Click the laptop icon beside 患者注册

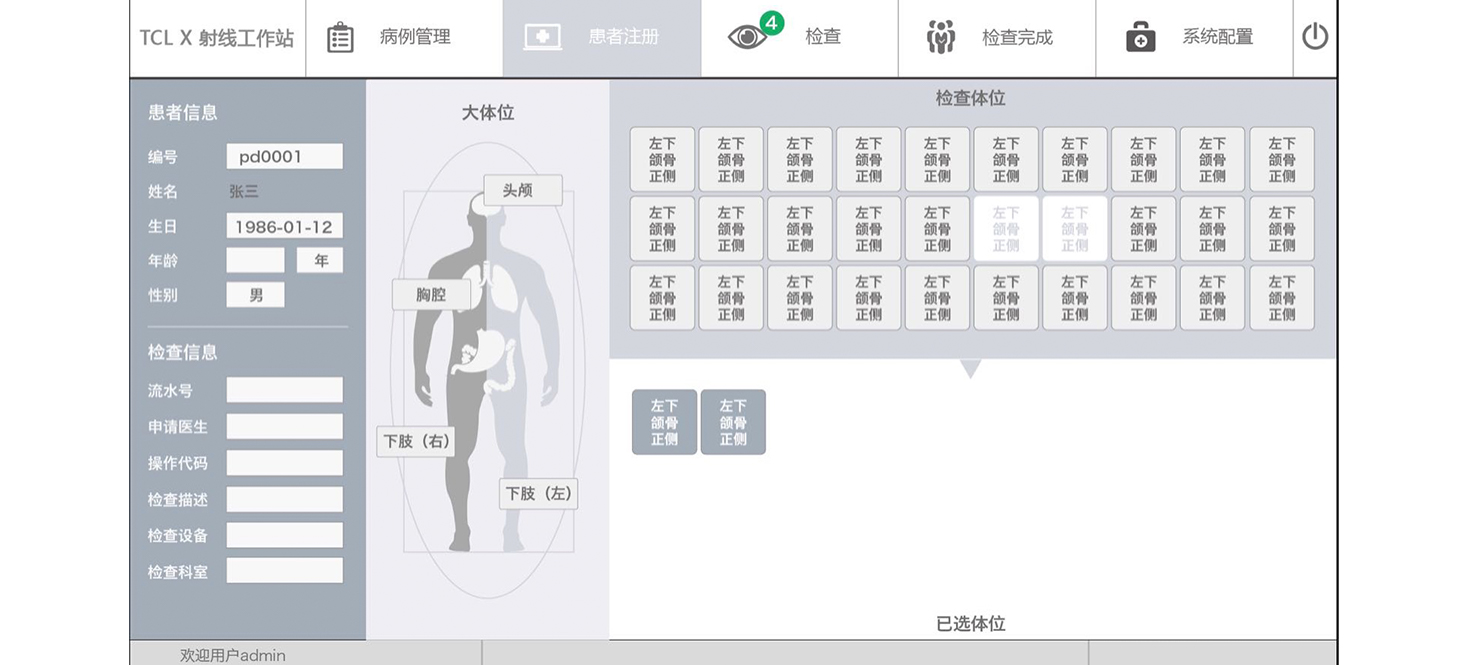(542, 36)
